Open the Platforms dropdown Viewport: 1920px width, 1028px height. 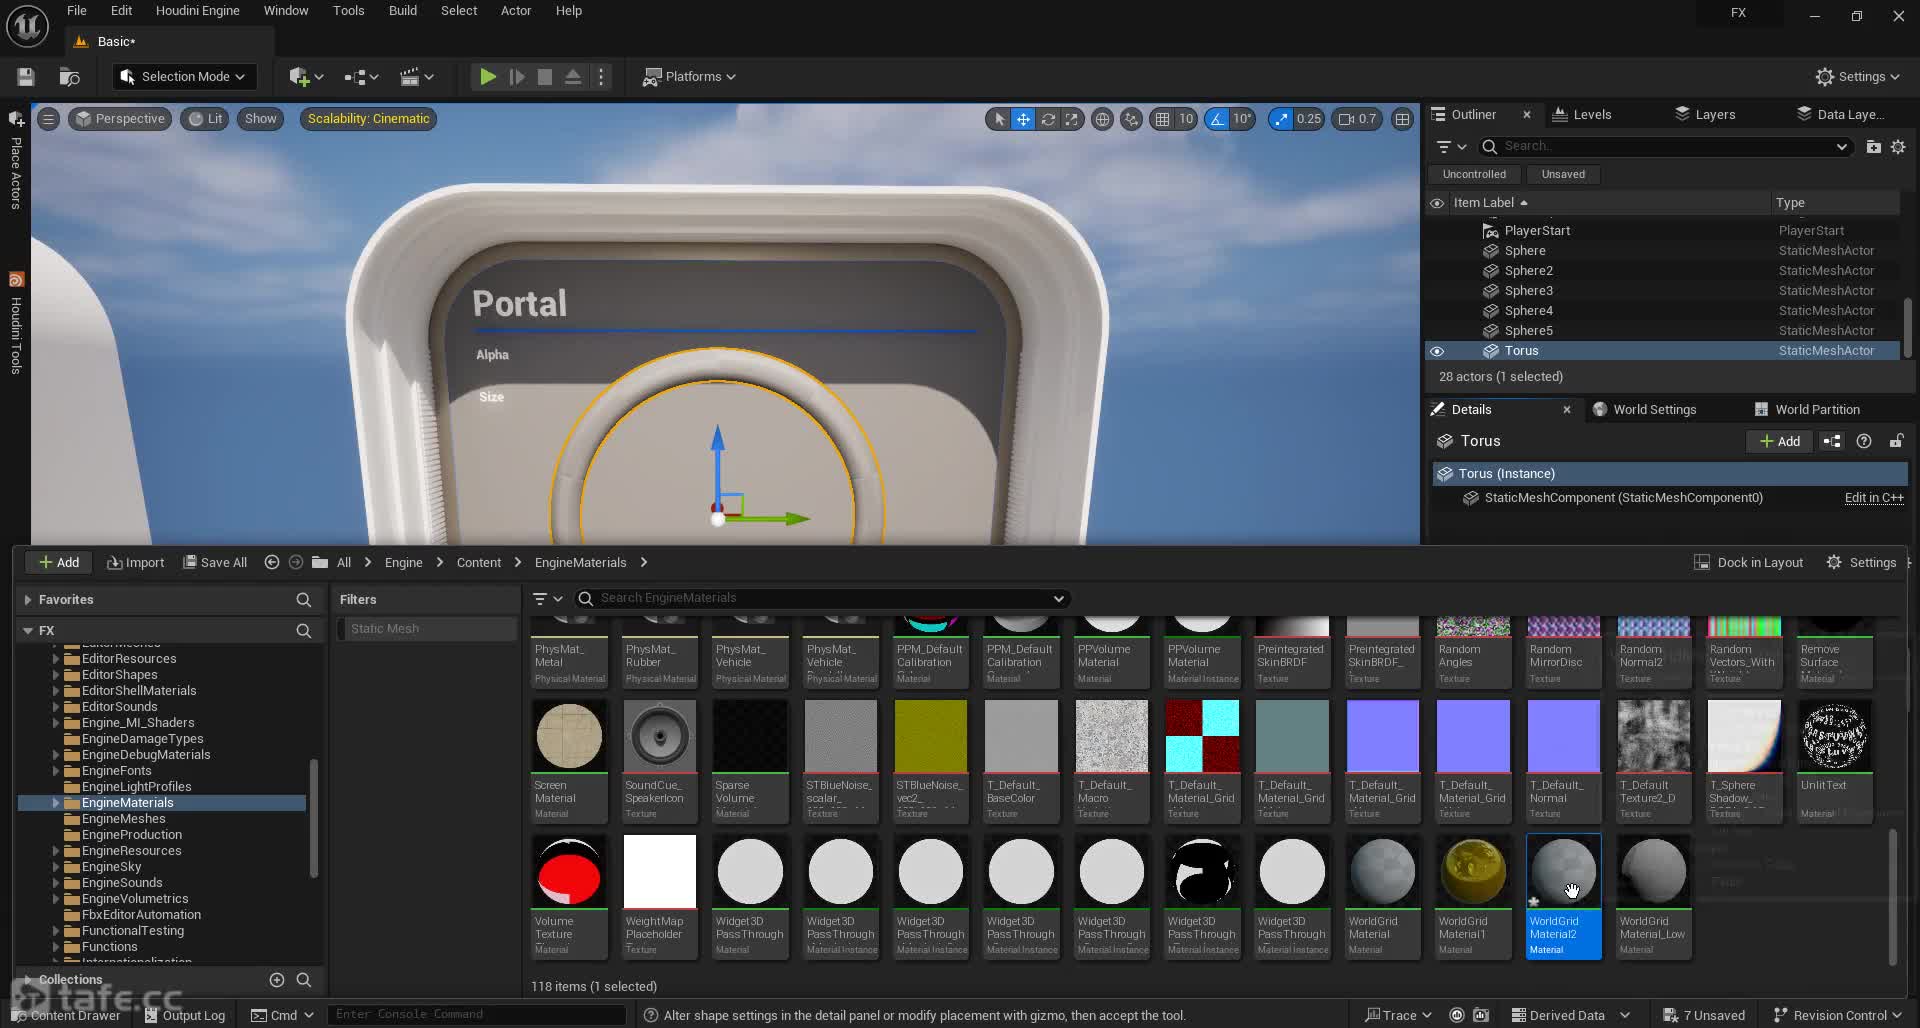(x=689, y=77)
